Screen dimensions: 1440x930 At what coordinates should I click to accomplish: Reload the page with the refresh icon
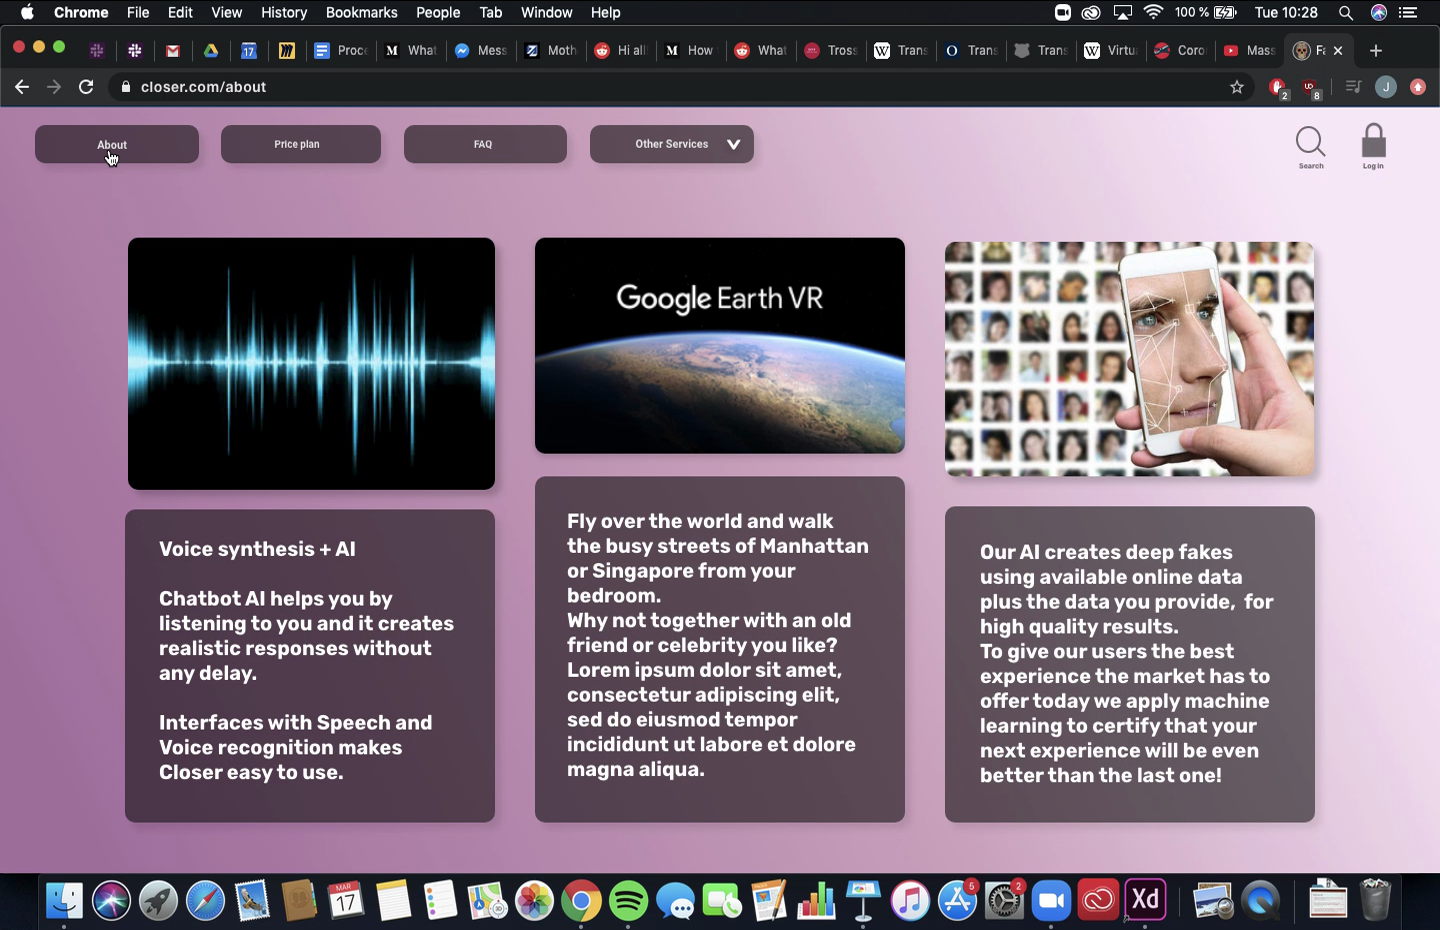click(86, 87)
